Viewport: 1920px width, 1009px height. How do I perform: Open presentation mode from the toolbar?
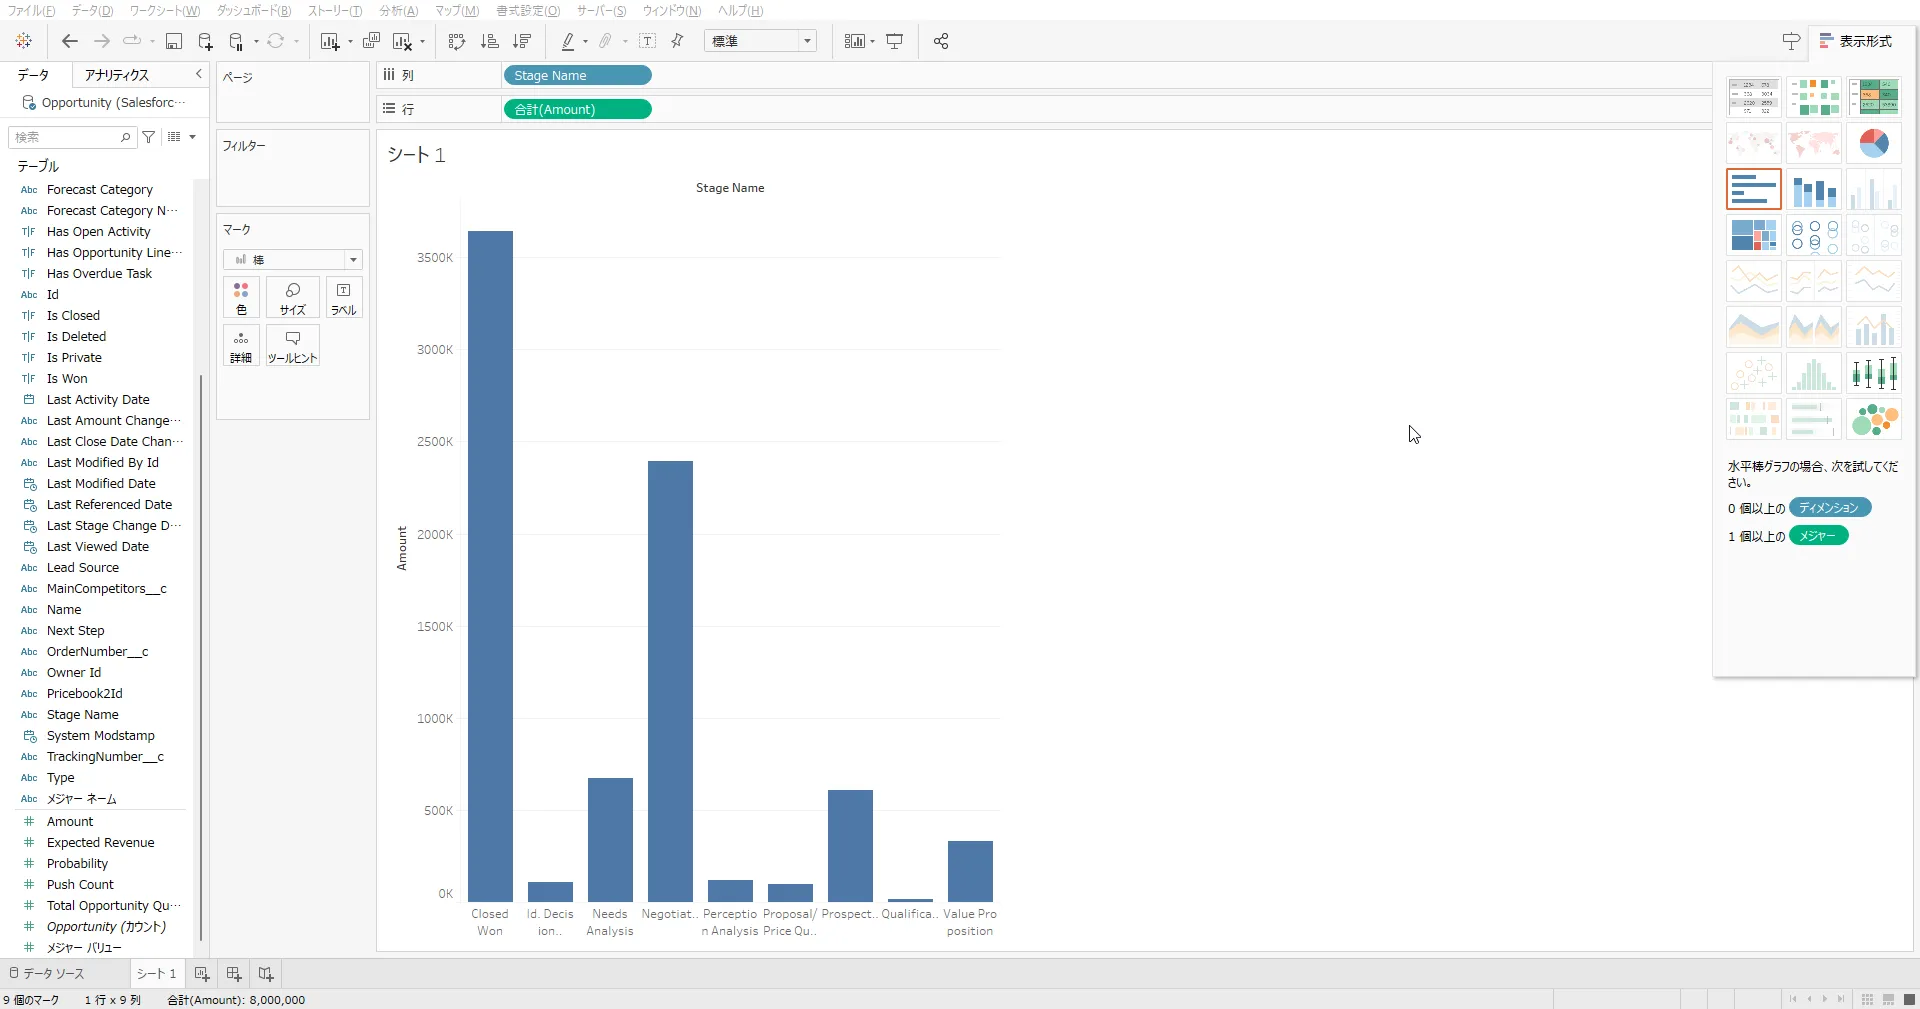click(895, 41)
